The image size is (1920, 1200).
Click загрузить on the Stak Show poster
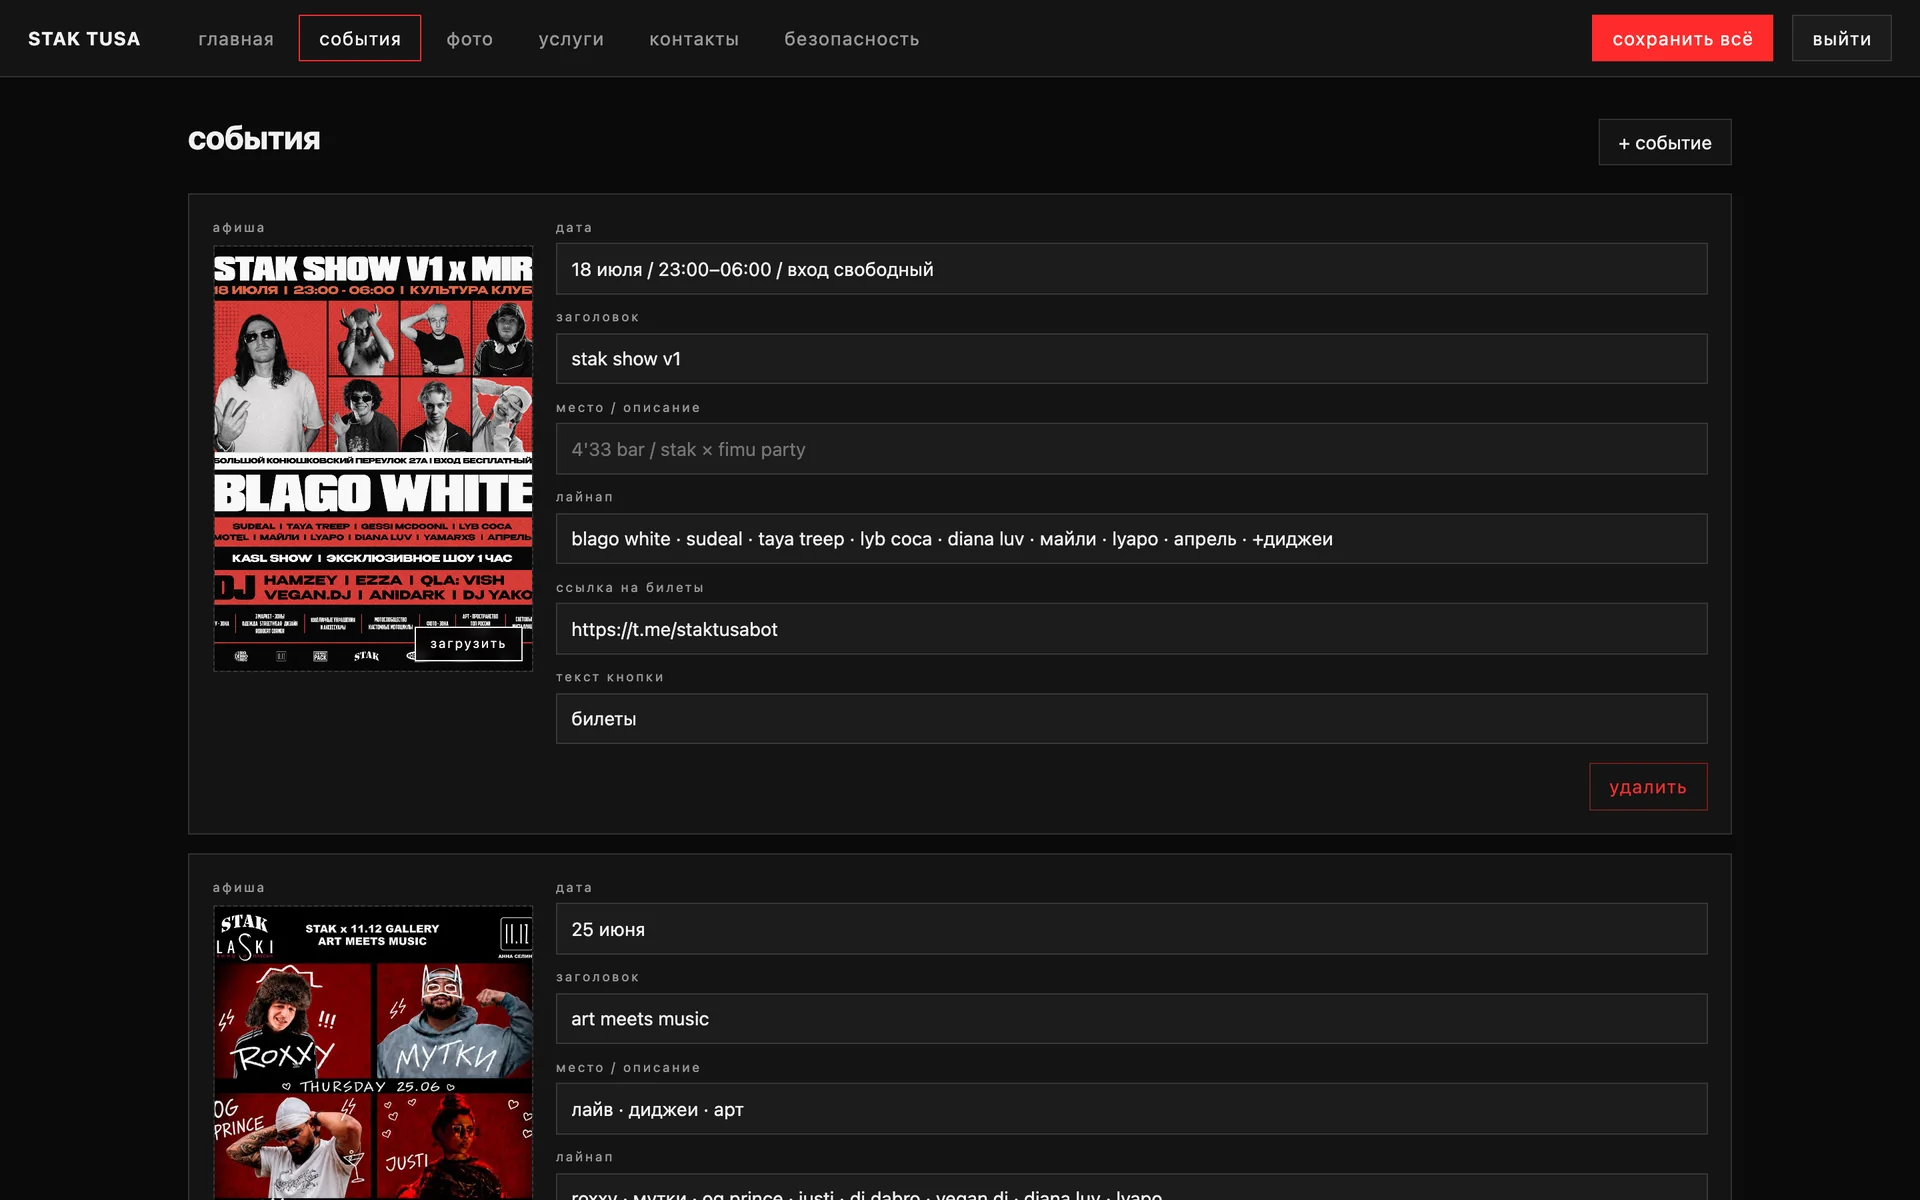pyautogui.click(x=468, y=644)
